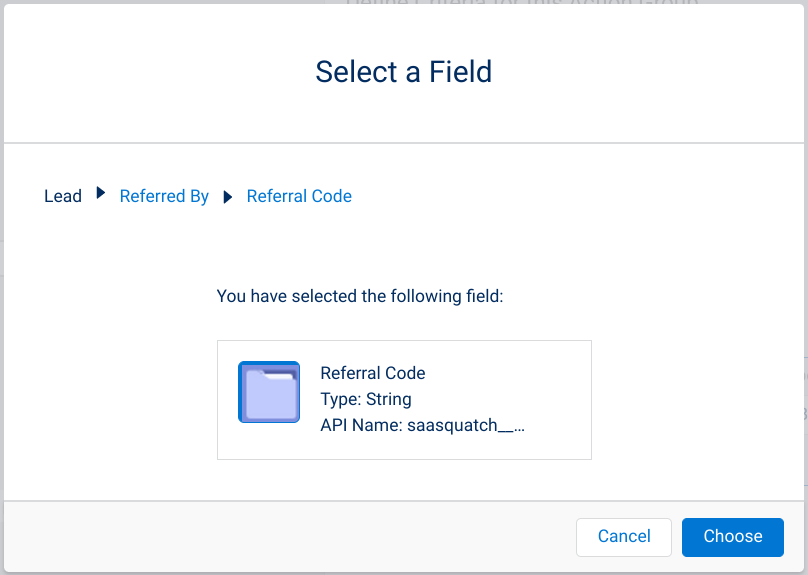Click the ellipsis at end of API Name

519,429
